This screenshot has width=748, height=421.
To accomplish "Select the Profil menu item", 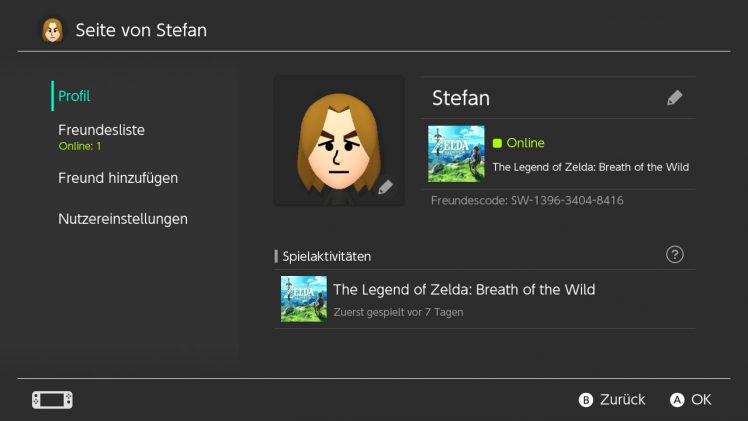I will click(75, 96).
